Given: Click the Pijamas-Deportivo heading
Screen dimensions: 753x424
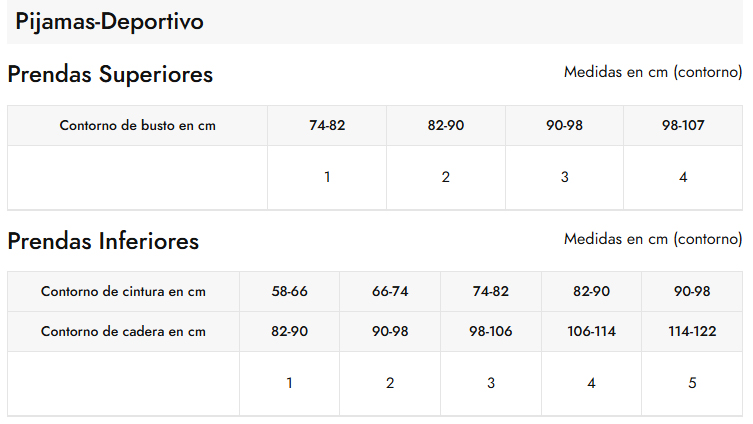Looking at the screenshot, I should coord(110,22).
